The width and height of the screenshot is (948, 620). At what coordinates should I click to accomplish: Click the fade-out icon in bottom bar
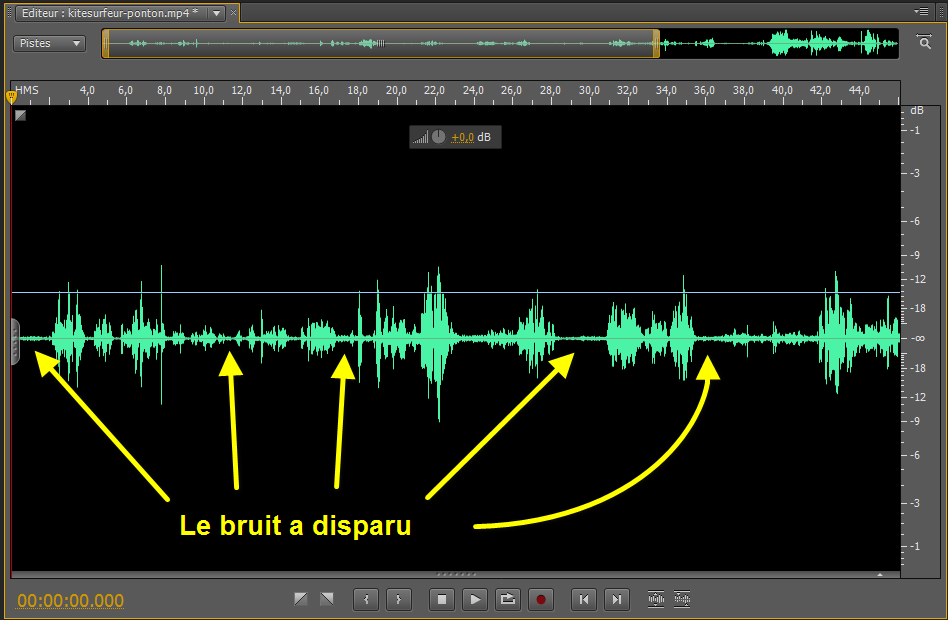[x=327, y=599]
